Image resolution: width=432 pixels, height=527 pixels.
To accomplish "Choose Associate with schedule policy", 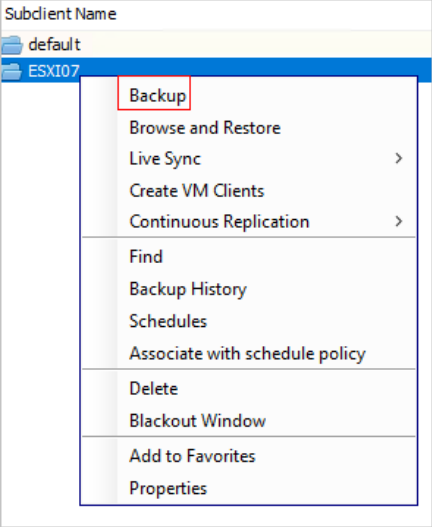I will point(247,354).
